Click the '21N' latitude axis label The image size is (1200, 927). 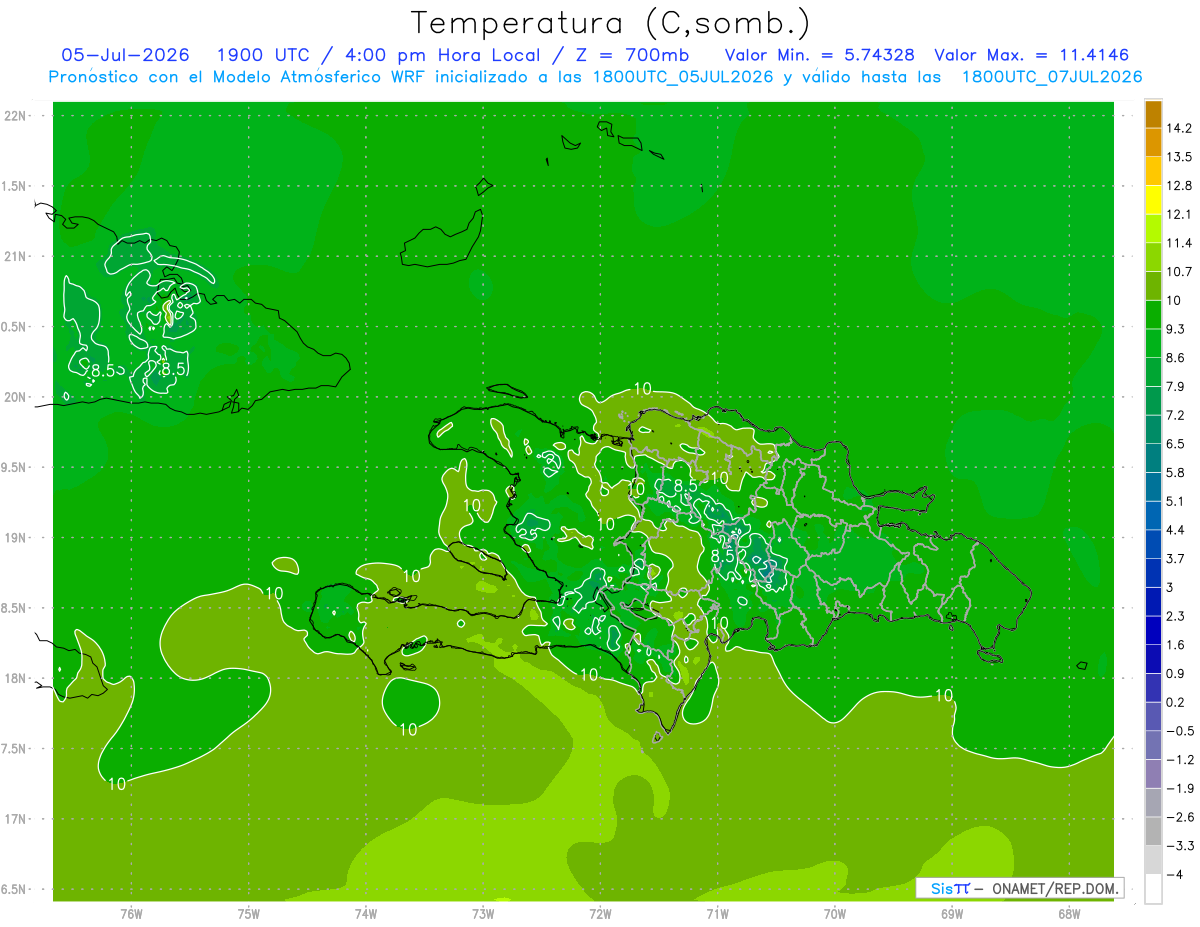pyautogui.click(x=15, y=256)
